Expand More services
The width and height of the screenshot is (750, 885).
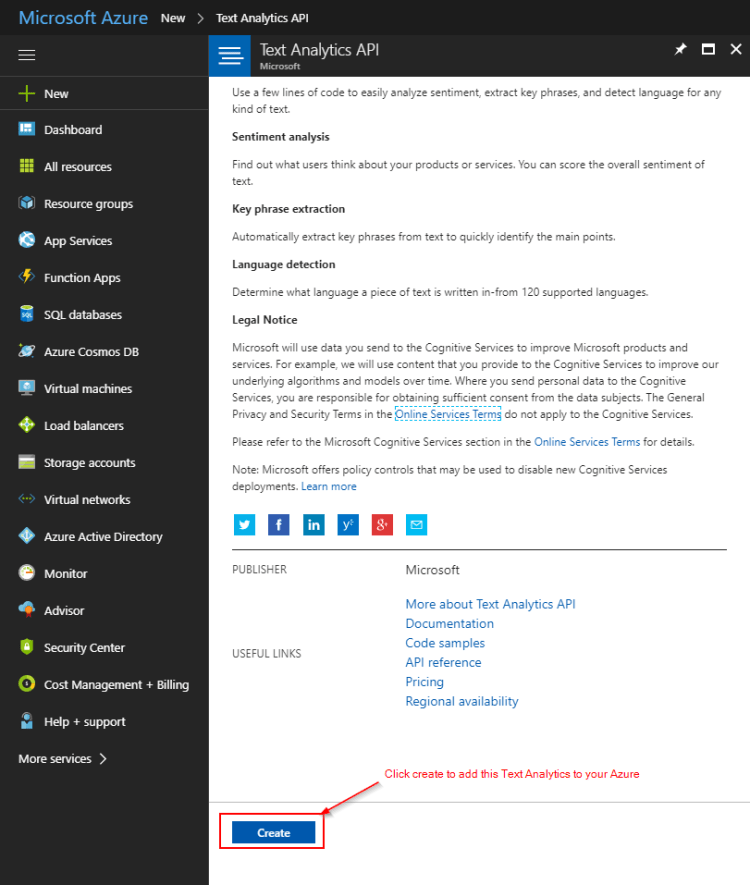(62, 759)
